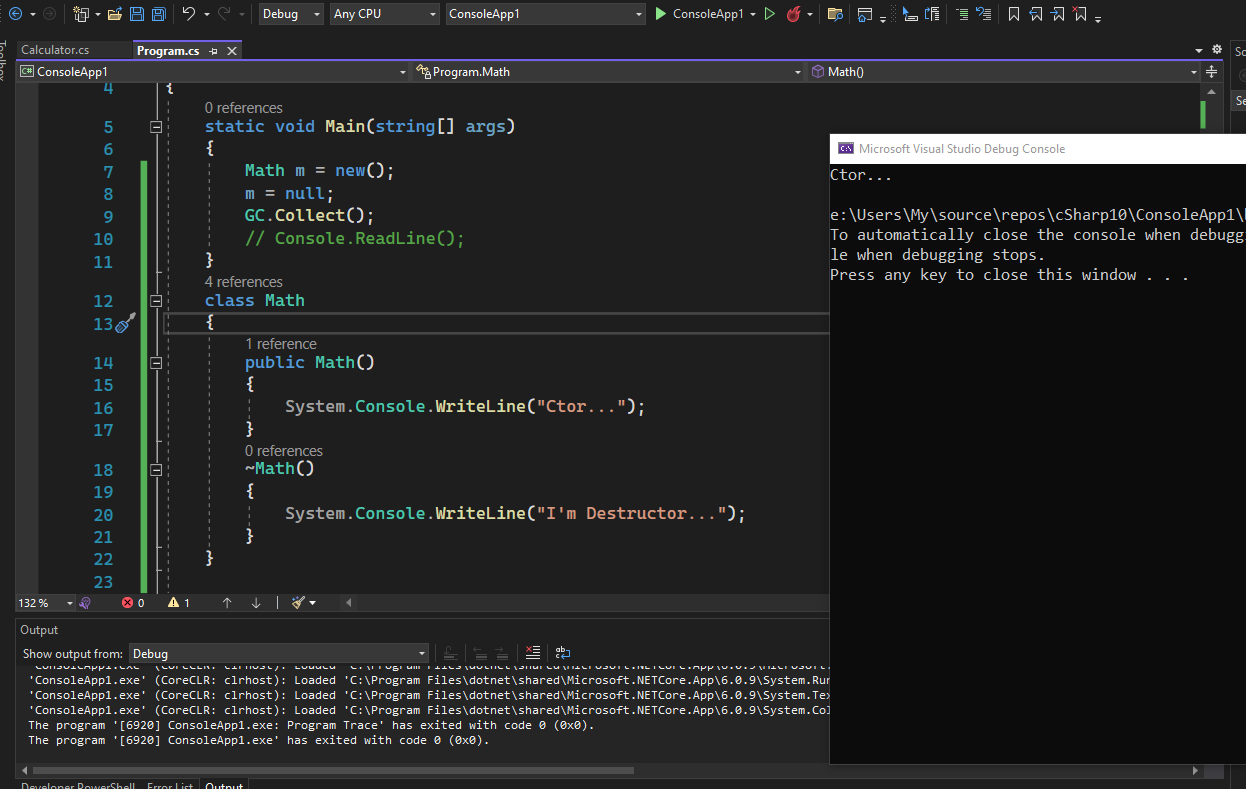Click the errors indicator showing 0
This screenshot has height=789, width=1246.
133,603
